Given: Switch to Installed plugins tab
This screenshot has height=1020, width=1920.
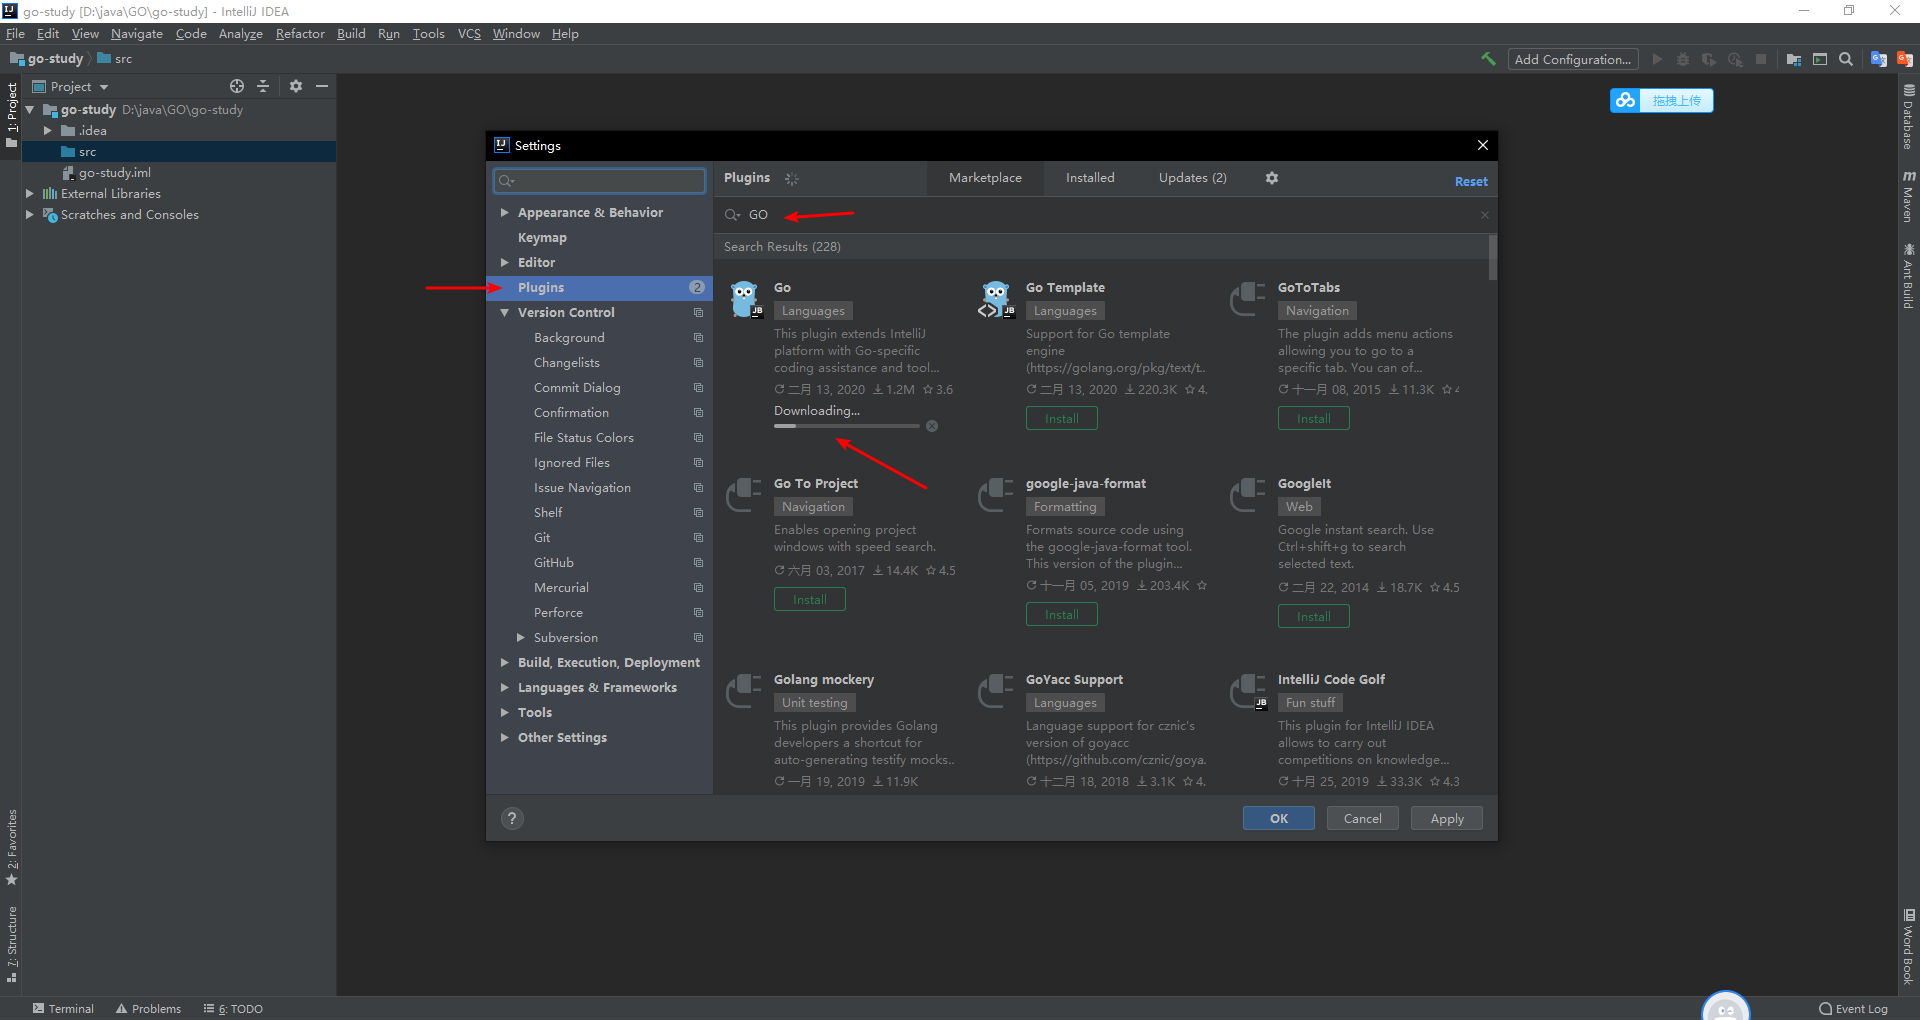Looking at the screenshot, I should click(1090, 178).
